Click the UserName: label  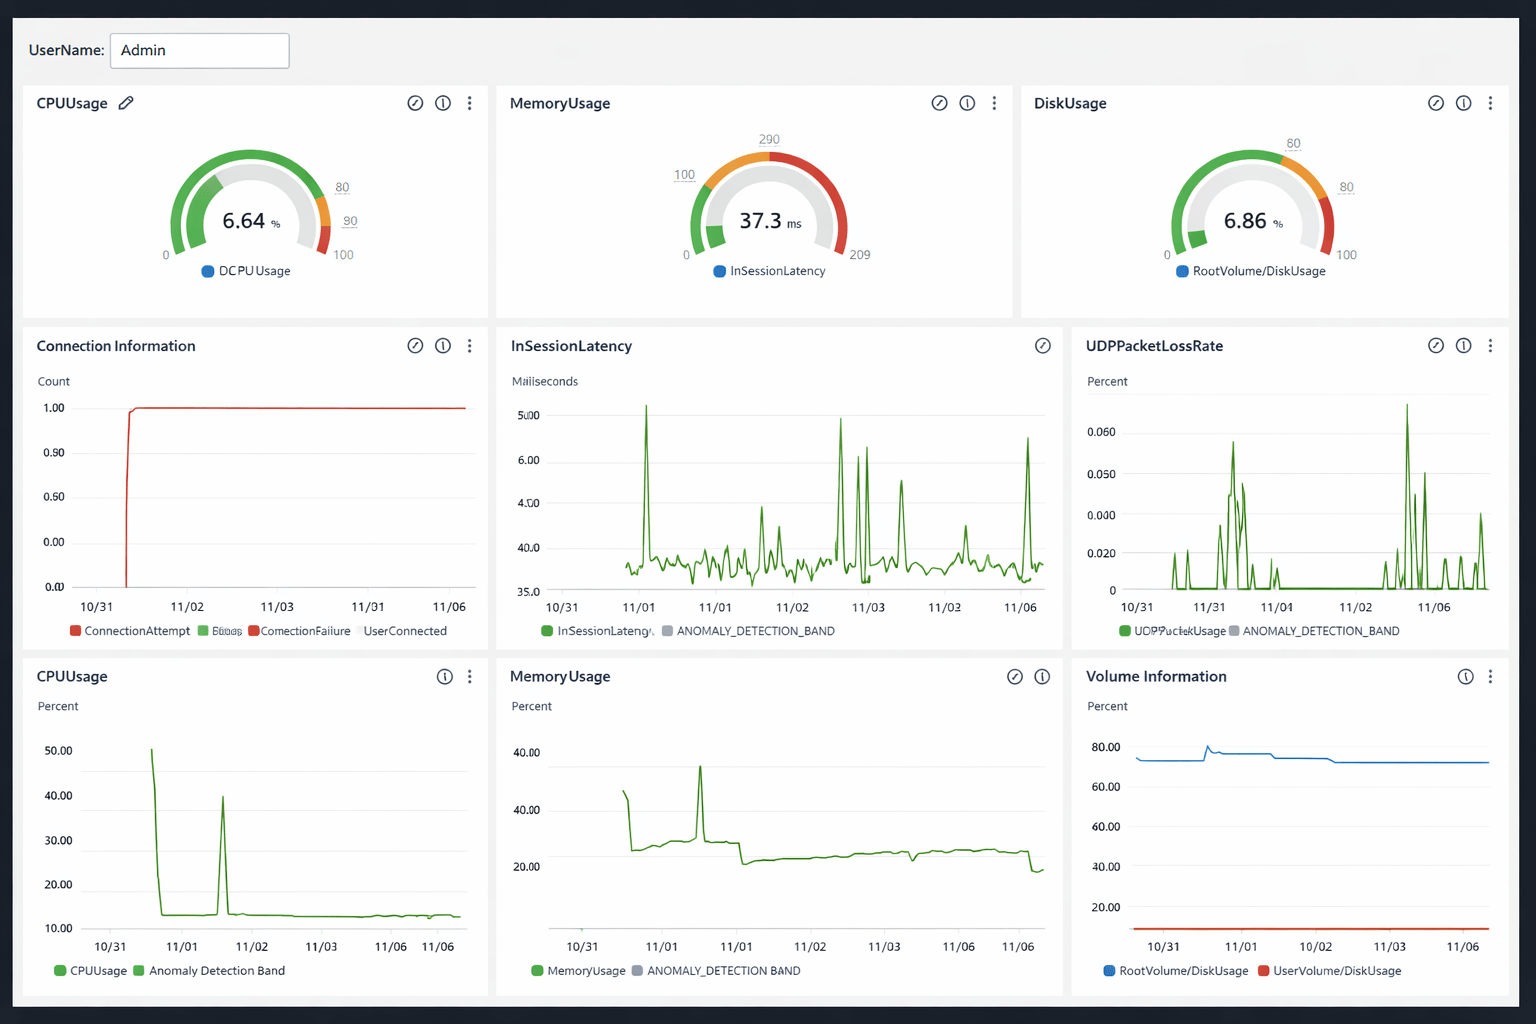point(67,50)
